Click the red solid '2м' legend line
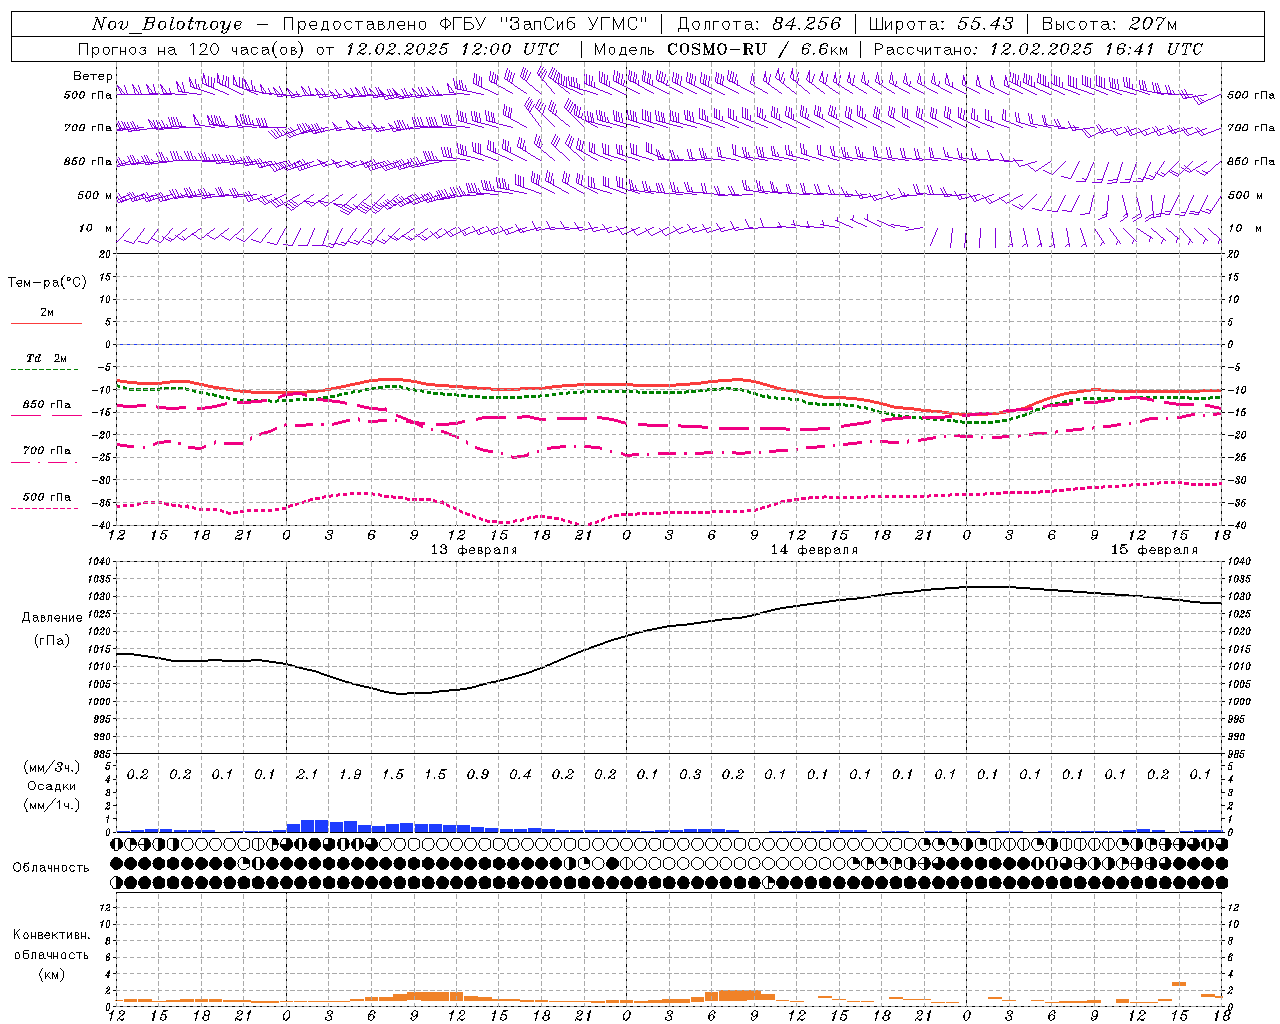Viewport: 1280px width, 1024px height. coord(46,323)
